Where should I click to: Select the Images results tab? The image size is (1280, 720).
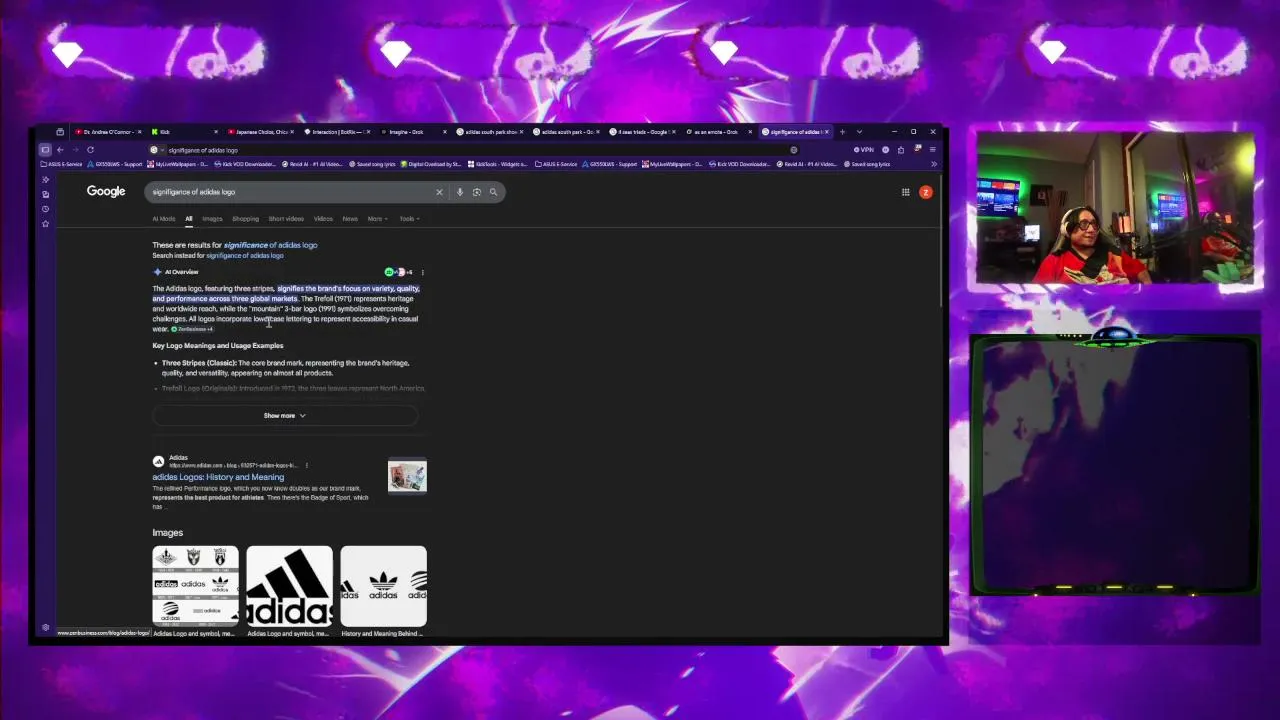[x=212, y=219]
